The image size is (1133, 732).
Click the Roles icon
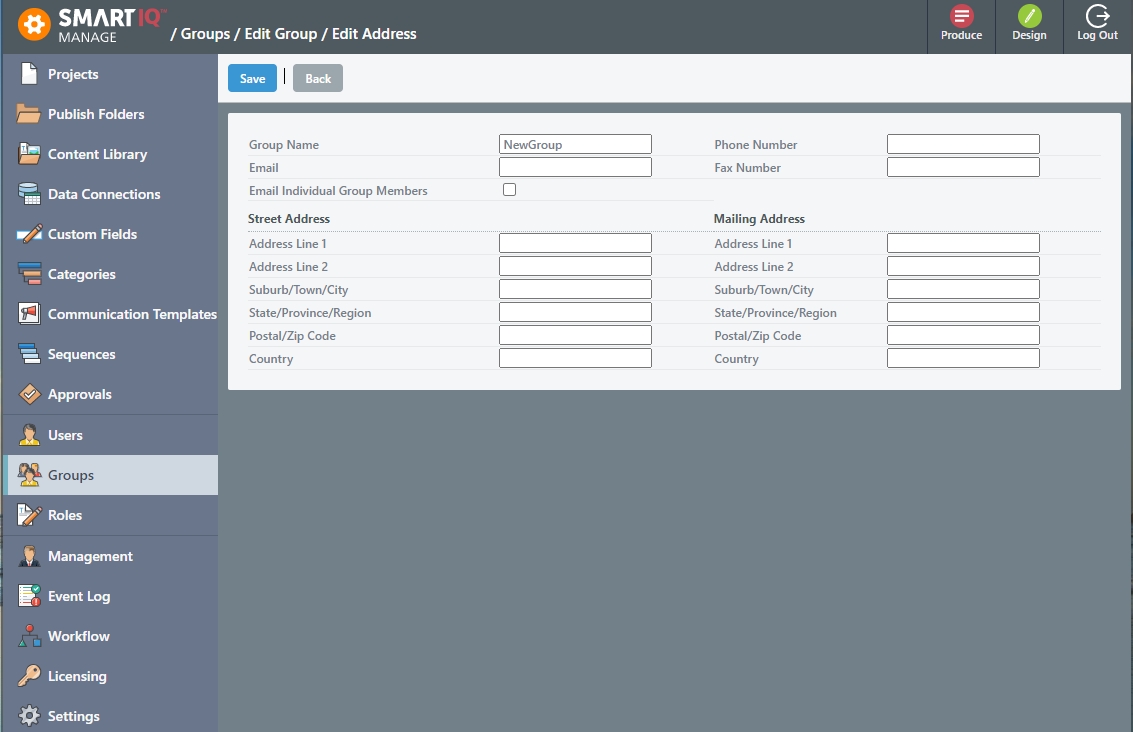point(29,515)
